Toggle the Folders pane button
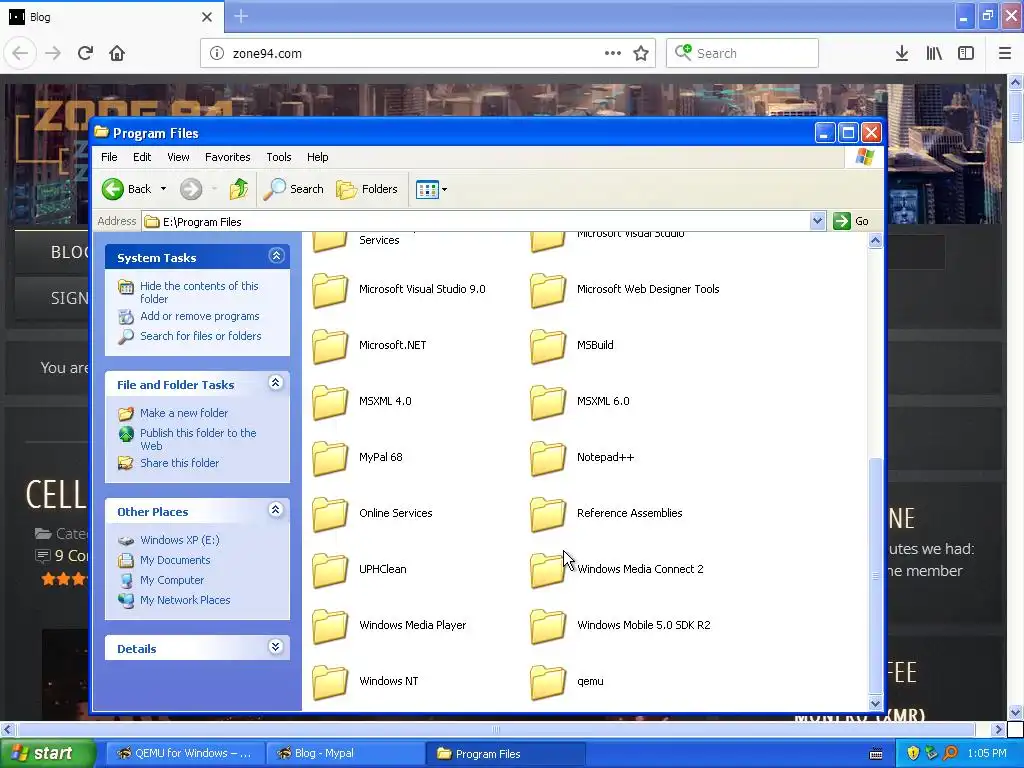This screenshot has height=768, width=1024. click(x=367, y=189)
